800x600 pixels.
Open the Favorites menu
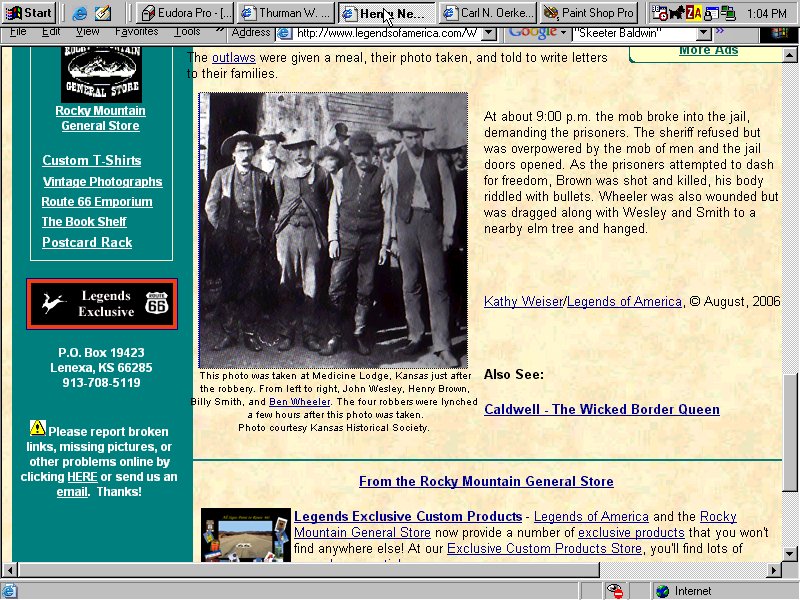pos(136,32)
